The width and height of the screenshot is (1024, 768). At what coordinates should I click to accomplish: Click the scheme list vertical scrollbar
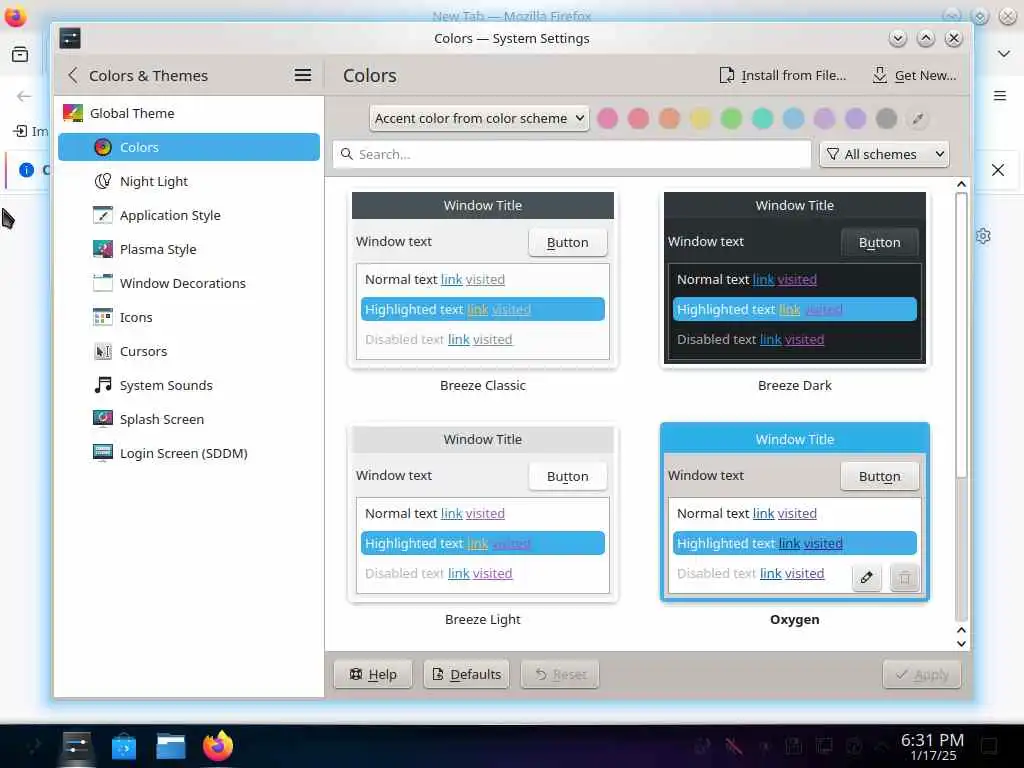(961, 334)
